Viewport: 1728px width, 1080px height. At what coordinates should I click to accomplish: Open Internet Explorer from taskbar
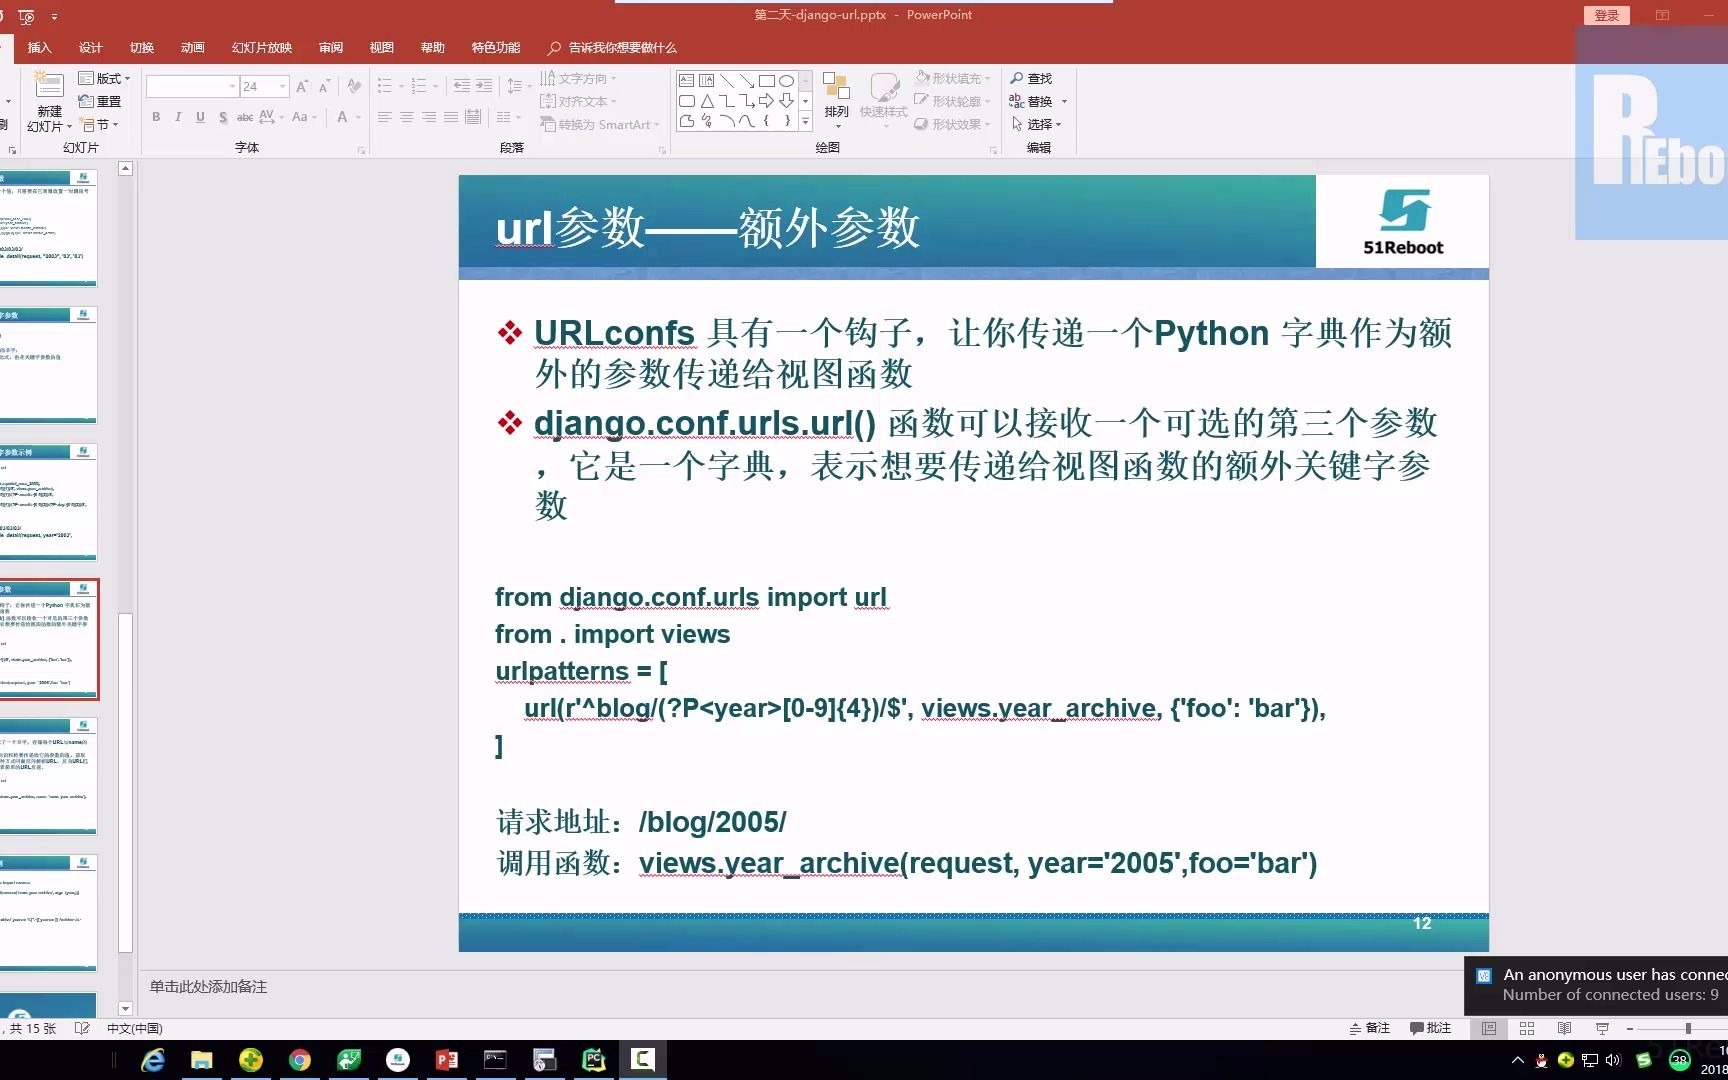[x=153, y=1060]
